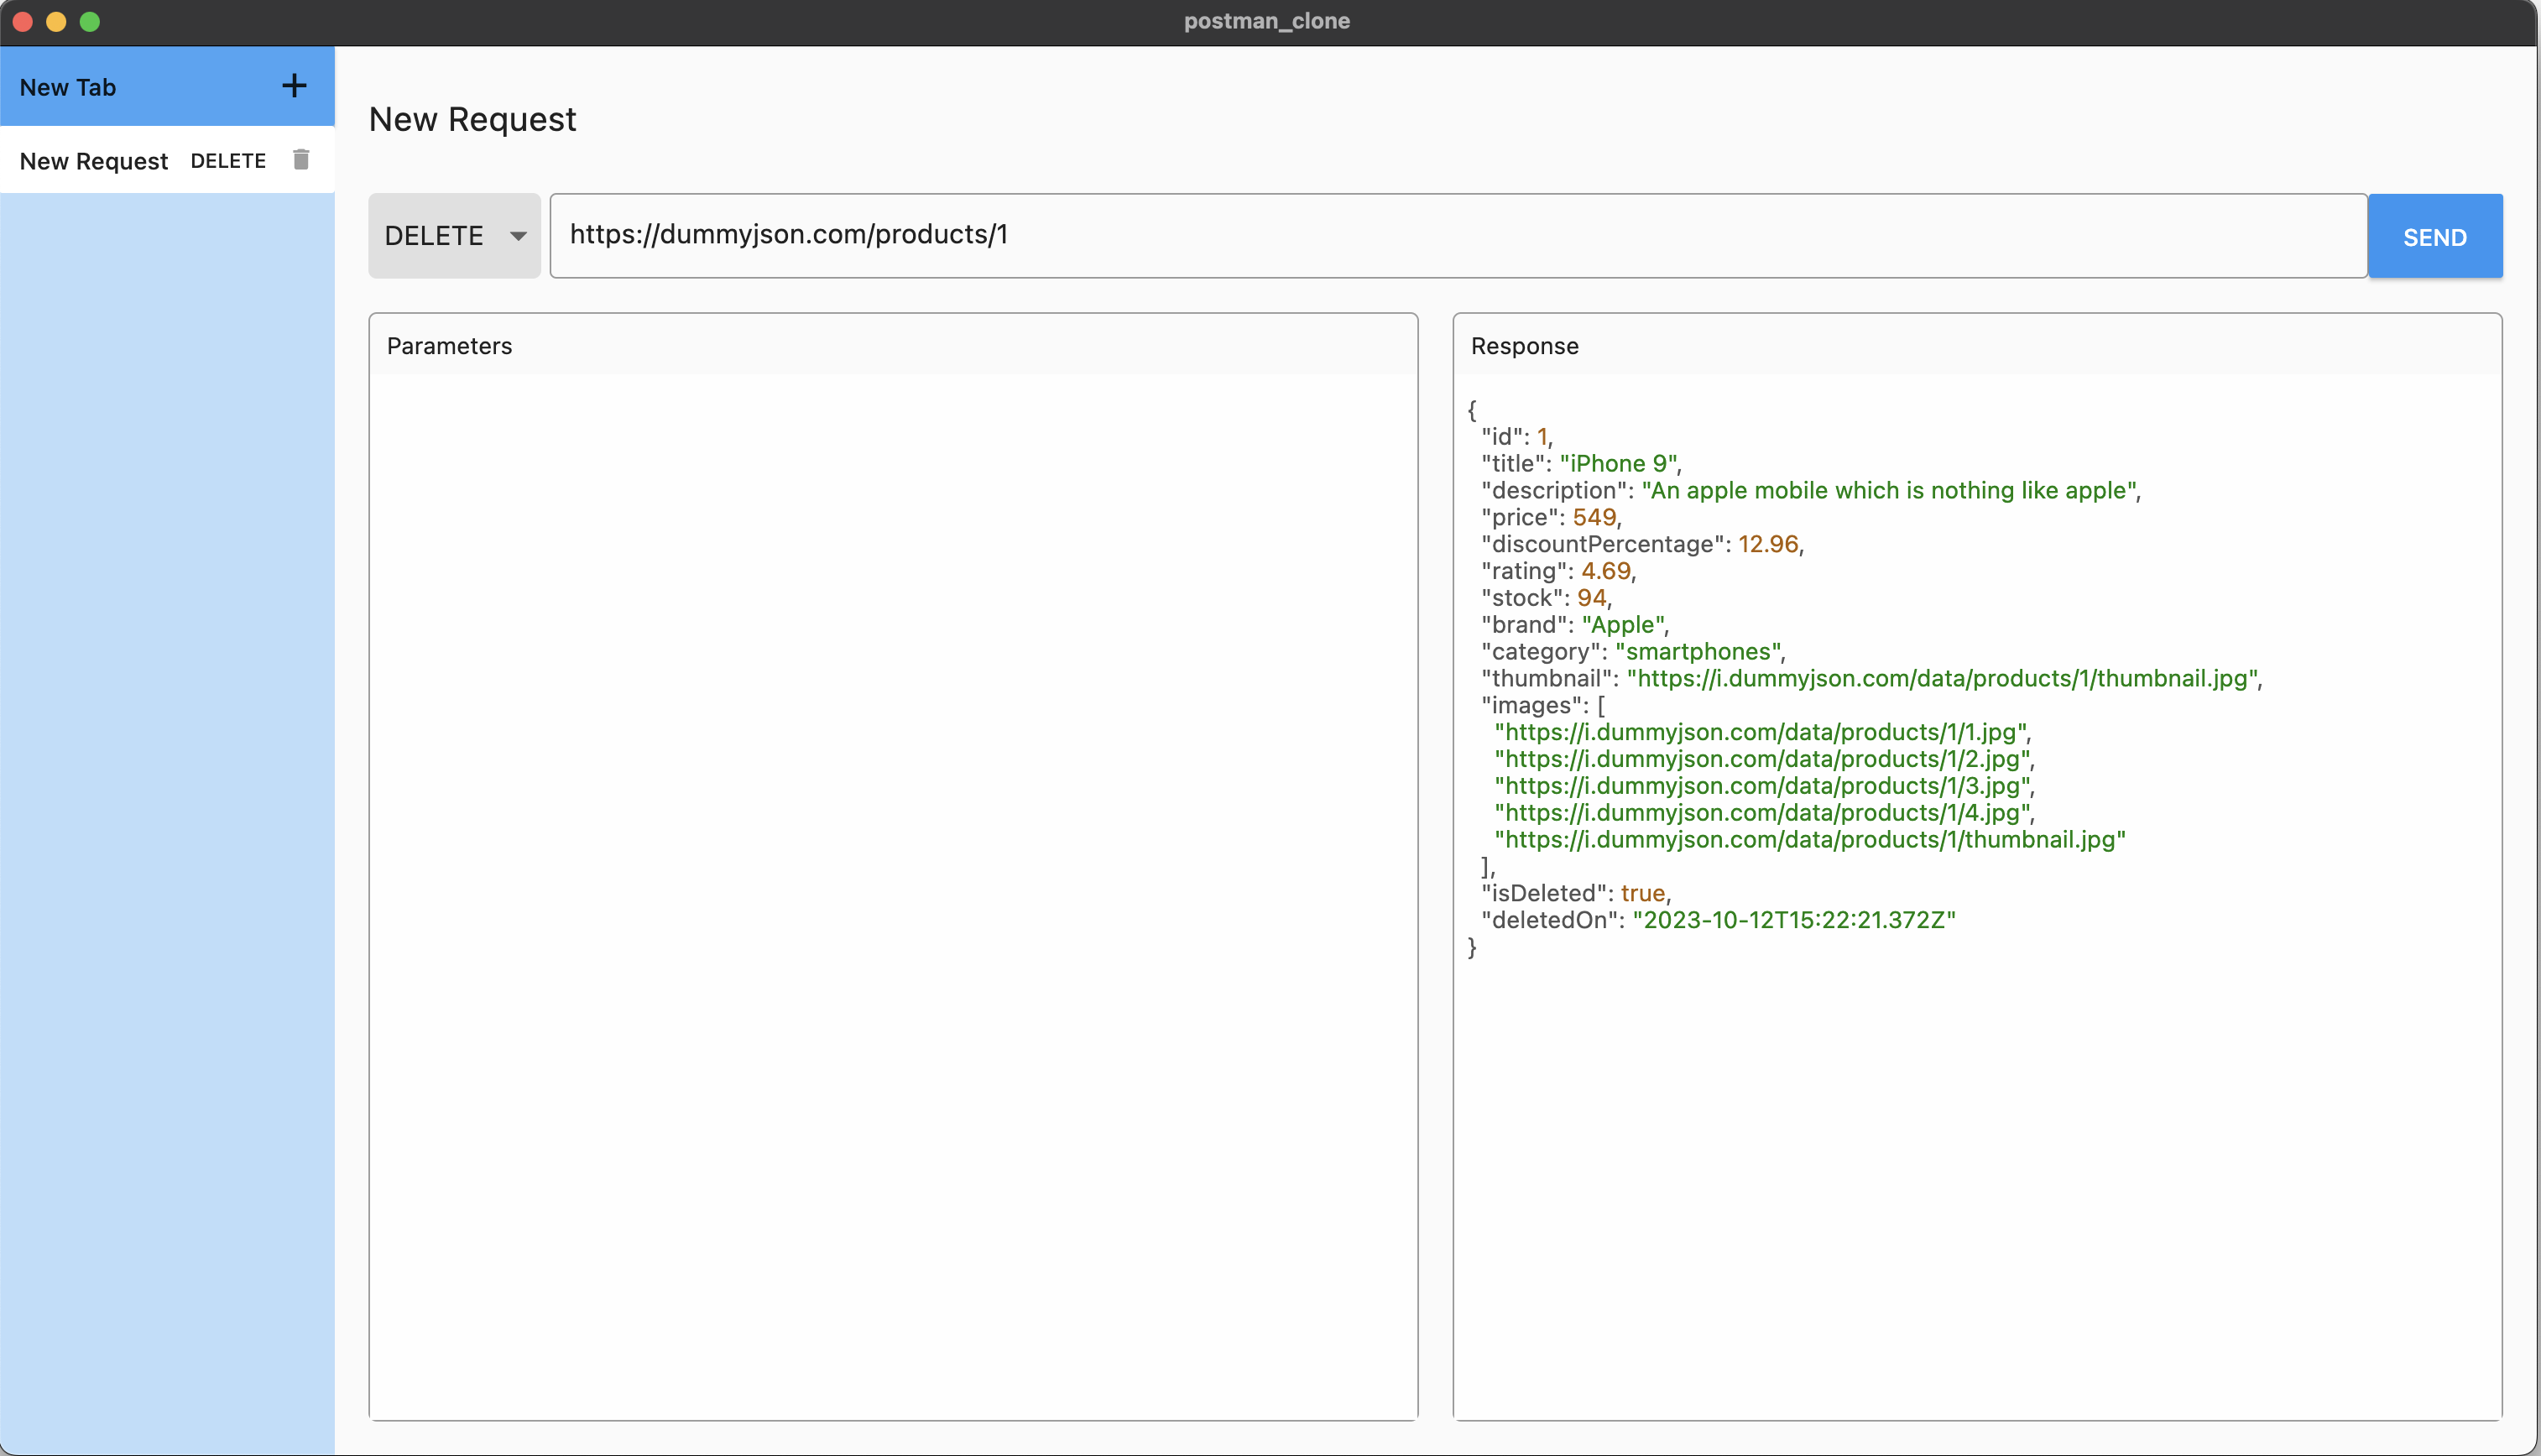Select New Request in the sidebar

pyautogui.click(x=94, y=161)
